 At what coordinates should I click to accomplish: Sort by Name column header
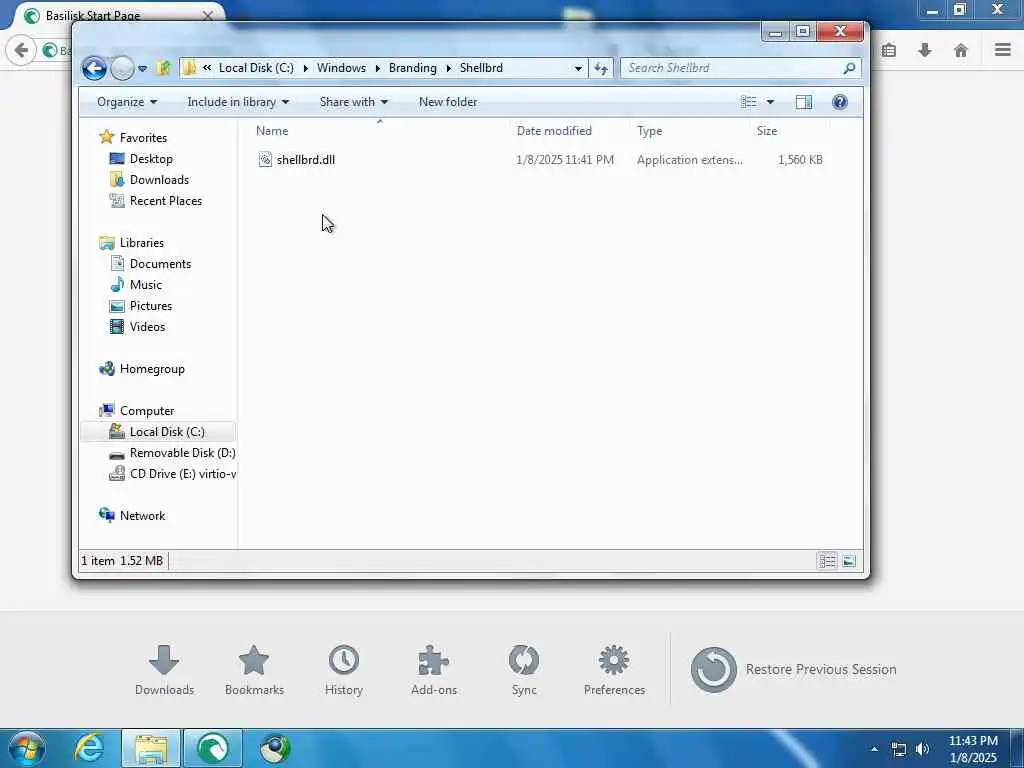pos(379,131)
